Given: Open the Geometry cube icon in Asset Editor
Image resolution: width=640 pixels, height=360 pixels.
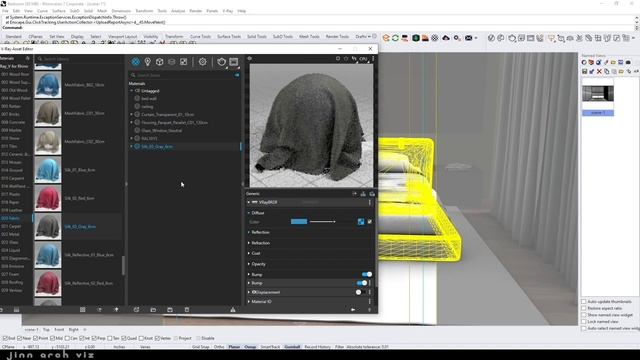Looking at the screenshot, I should click(x=160, y=62).
